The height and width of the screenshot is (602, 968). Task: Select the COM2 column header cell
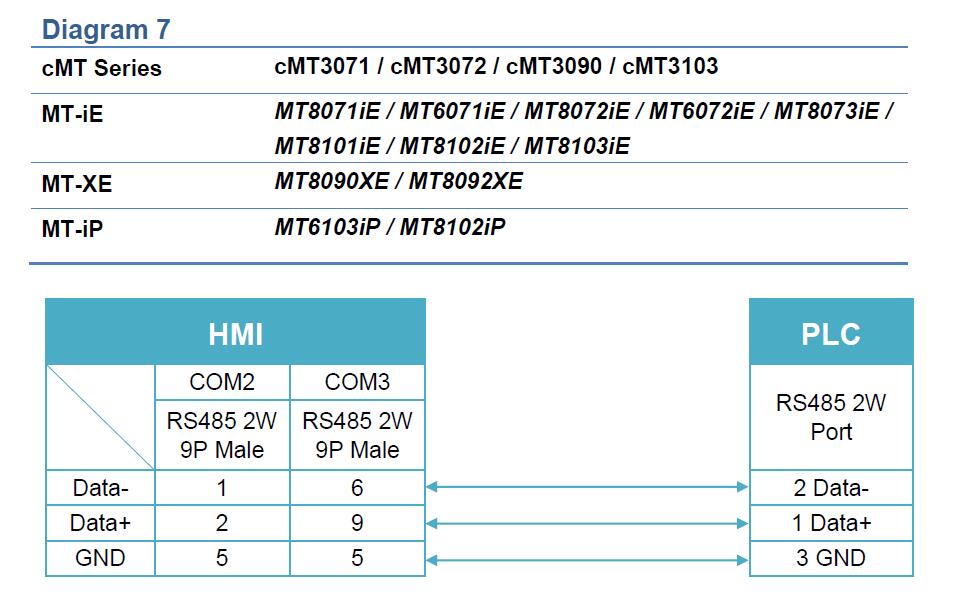(x=222, y=382)
